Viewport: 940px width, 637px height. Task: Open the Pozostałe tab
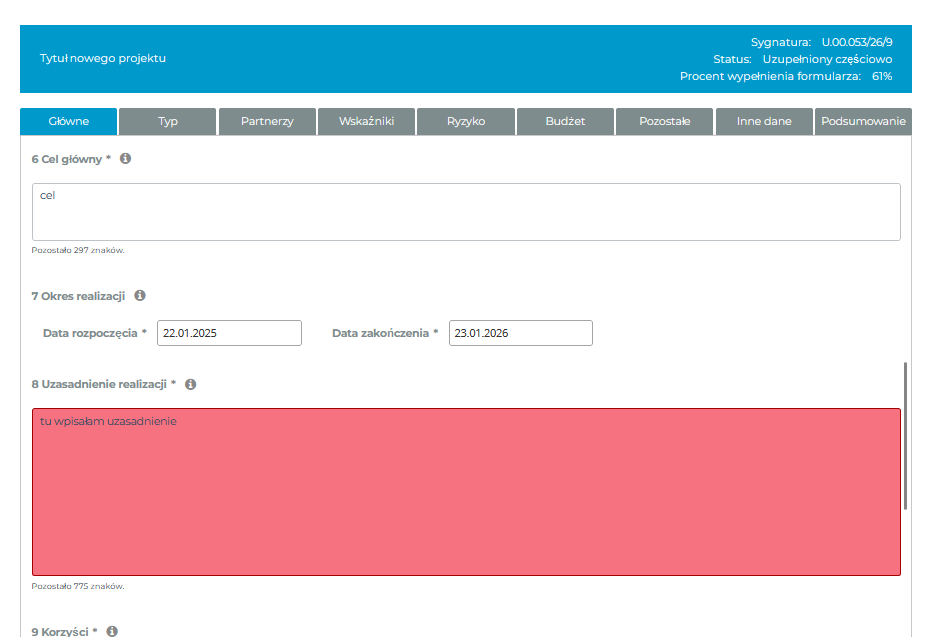tap(664, 121)
